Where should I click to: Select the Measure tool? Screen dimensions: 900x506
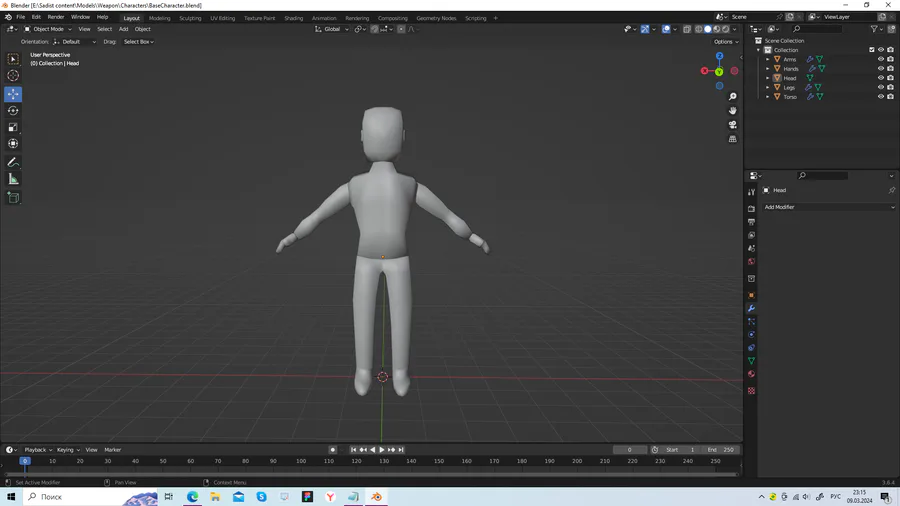pyautogui.click(x=13, y=179)
